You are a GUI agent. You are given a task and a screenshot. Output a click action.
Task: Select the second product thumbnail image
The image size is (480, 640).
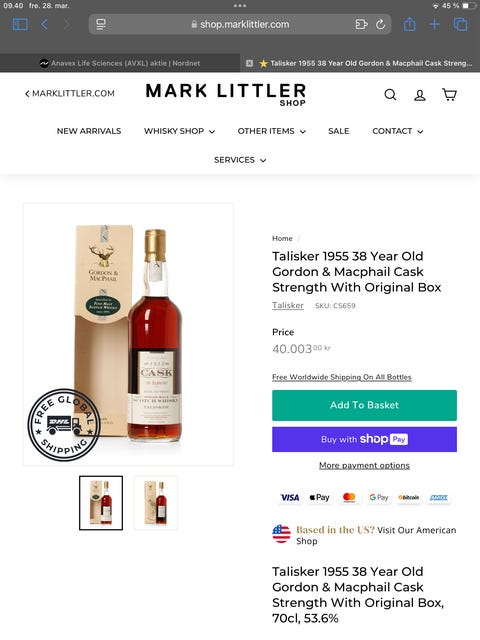[x=156, y=503]
